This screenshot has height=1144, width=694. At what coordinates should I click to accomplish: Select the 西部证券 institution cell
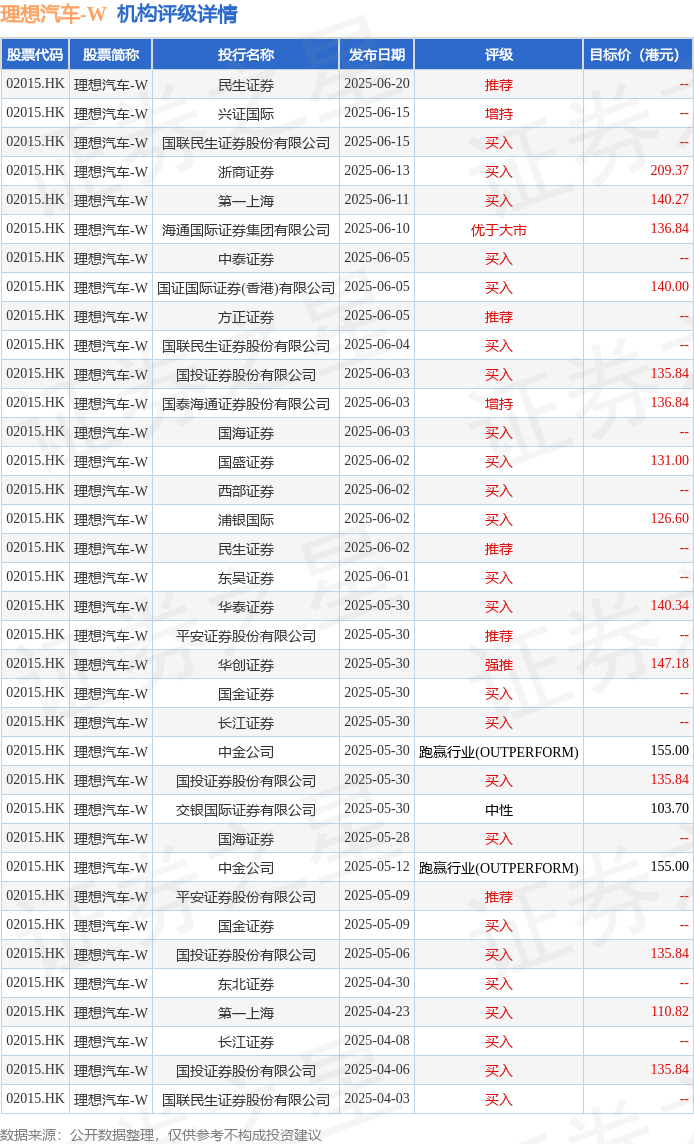pyautogui.click(x=246, y=491)
